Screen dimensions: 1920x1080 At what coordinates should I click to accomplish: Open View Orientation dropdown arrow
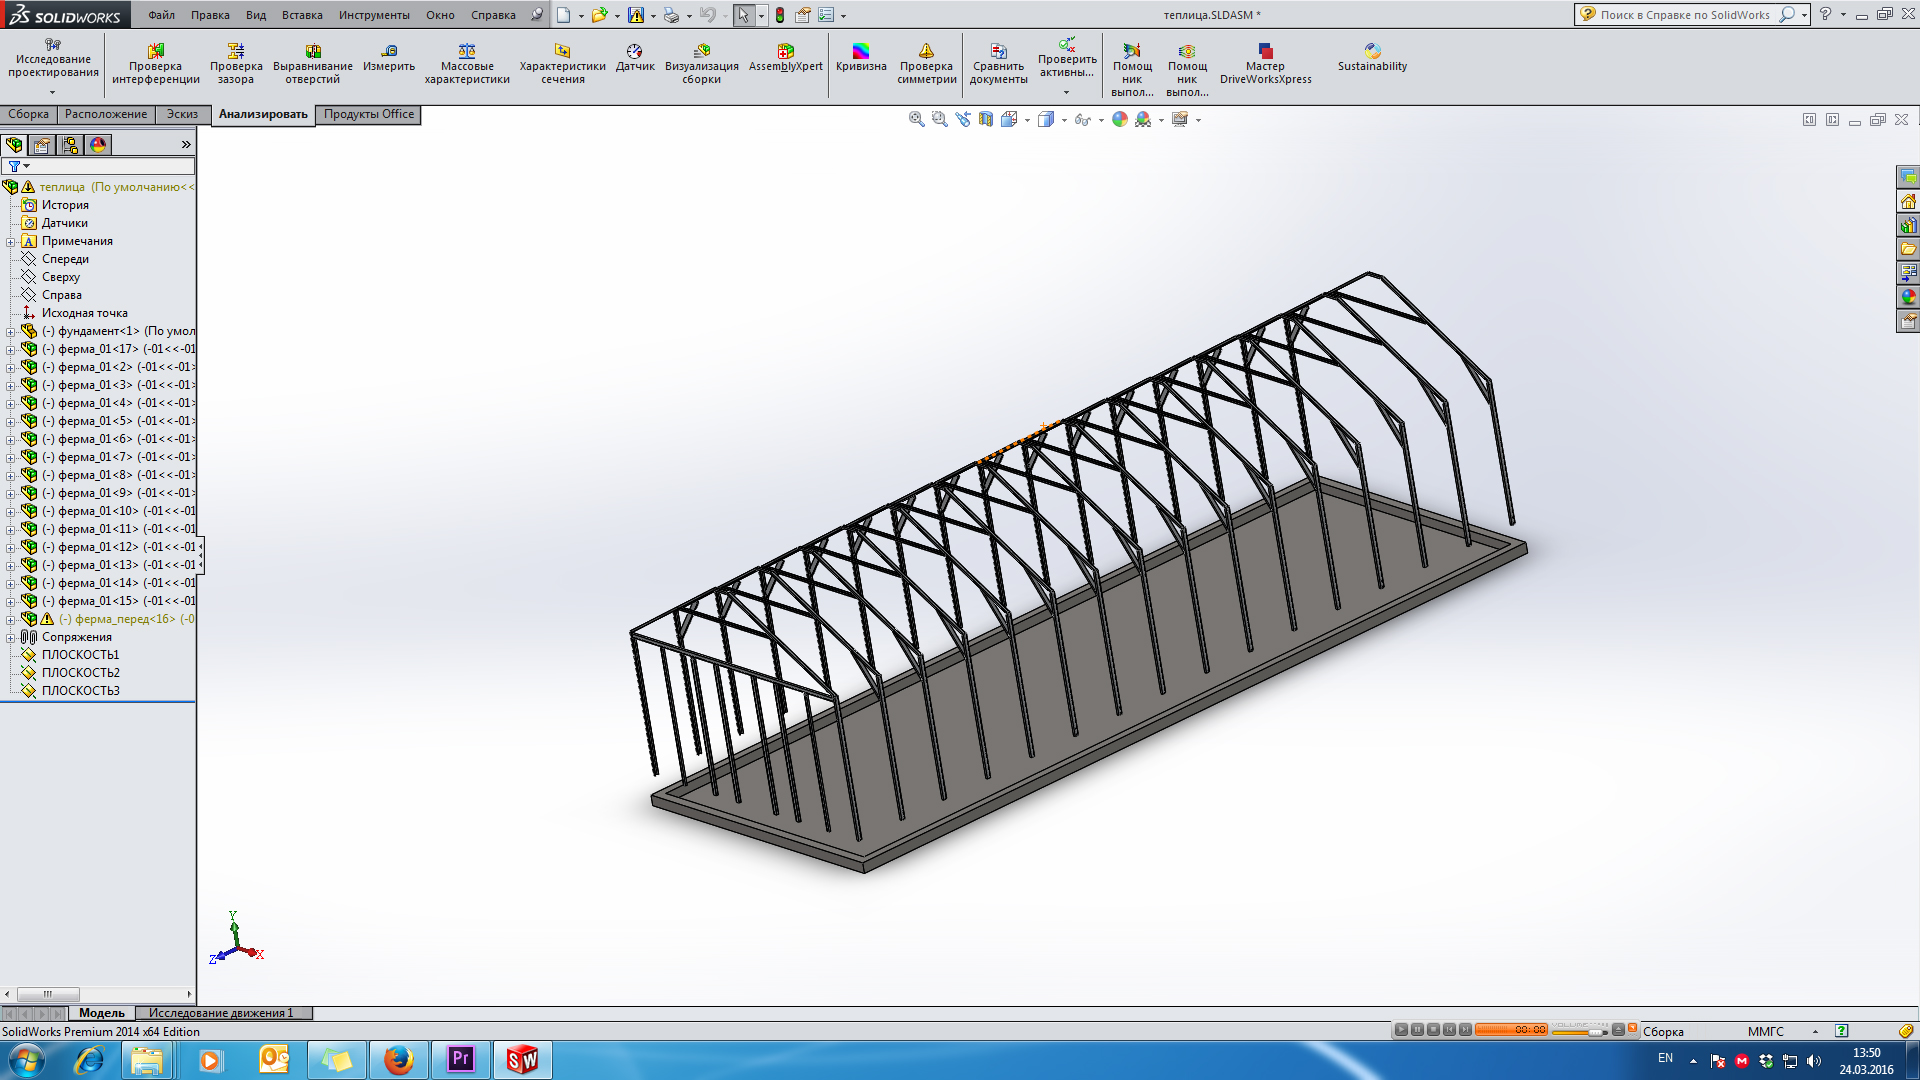pyautogui.click(x=1027, y=120)
